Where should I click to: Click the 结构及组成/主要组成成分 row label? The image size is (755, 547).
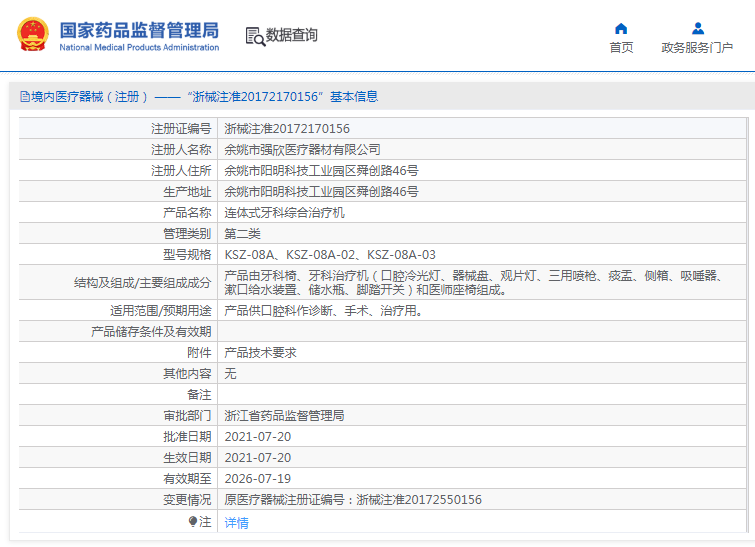point(143,283)
